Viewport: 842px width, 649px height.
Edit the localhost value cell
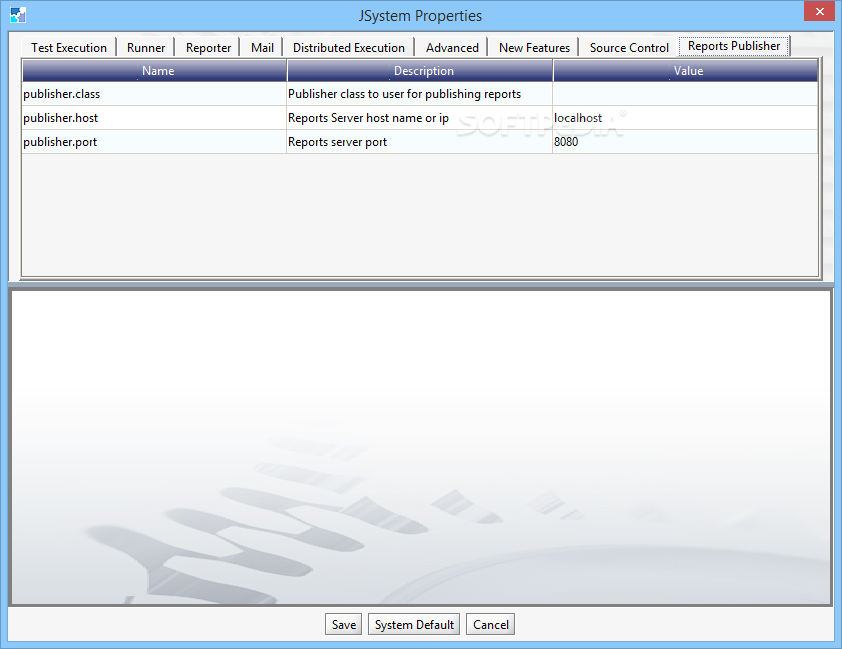(x=685, y=118)
